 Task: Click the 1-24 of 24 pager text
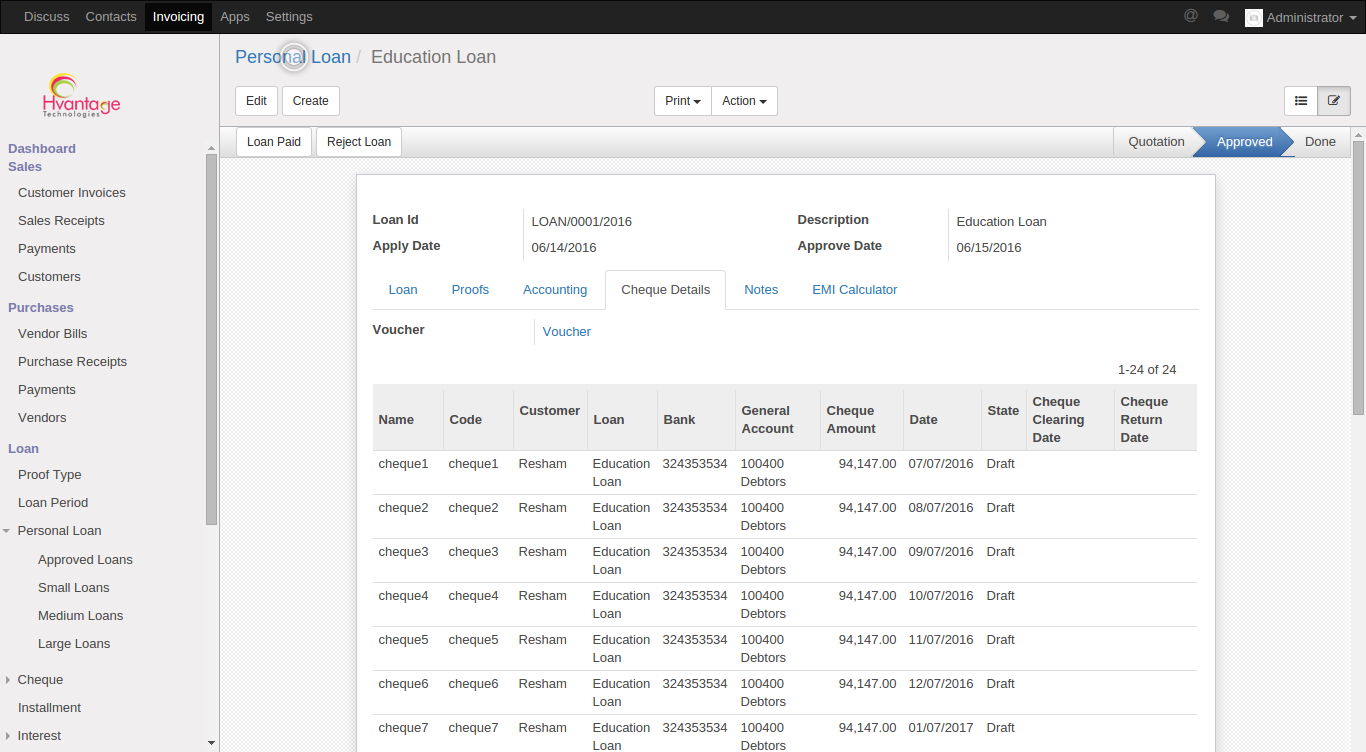click(1147, 370)
